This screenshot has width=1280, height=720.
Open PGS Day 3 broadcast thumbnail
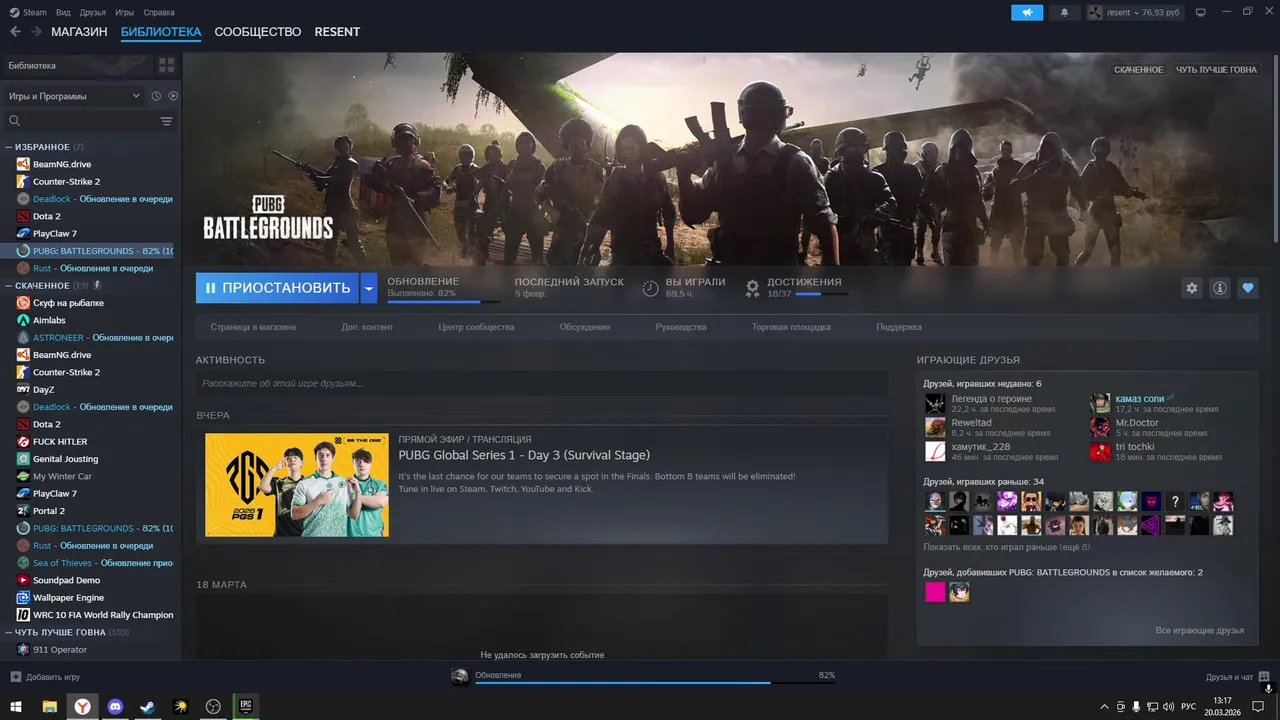coord(297,485)
